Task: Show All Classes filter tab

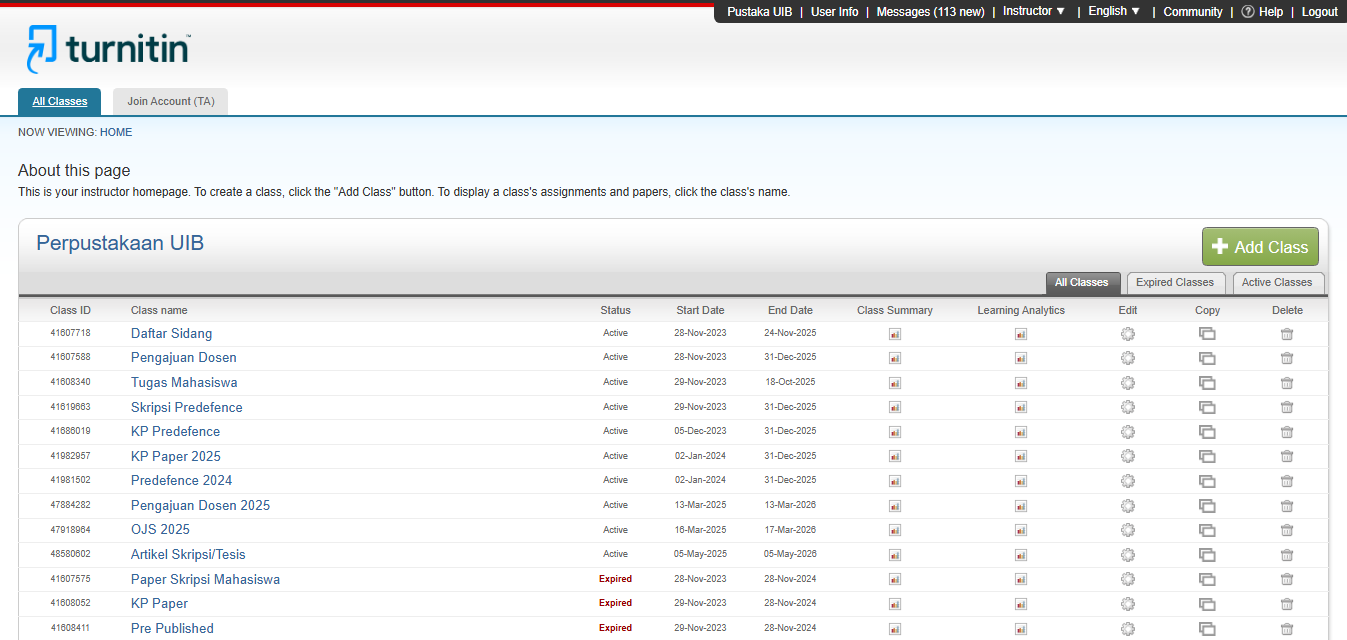Action: click(1082, 282)
